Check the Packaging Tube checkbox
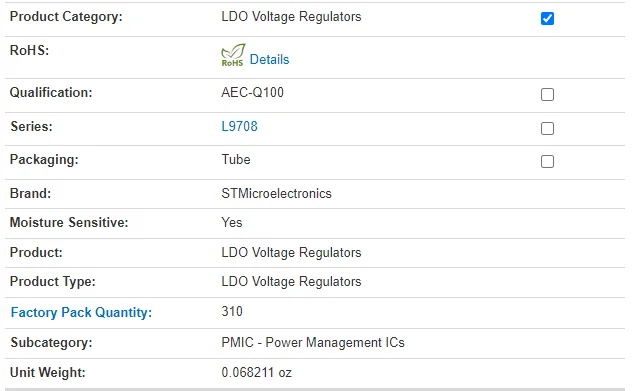Screen dimensions: 632x391 pos(547,161)
